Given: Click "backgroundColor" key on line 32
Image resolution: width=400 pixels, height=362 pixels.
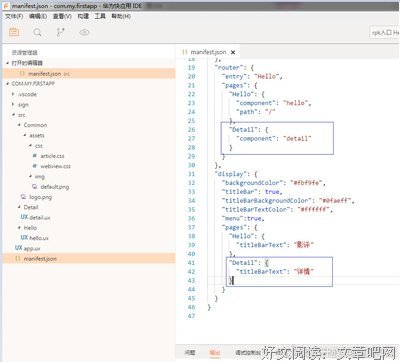Looking at the screenshot, I should pyautogui.click(x=252, y=183).
